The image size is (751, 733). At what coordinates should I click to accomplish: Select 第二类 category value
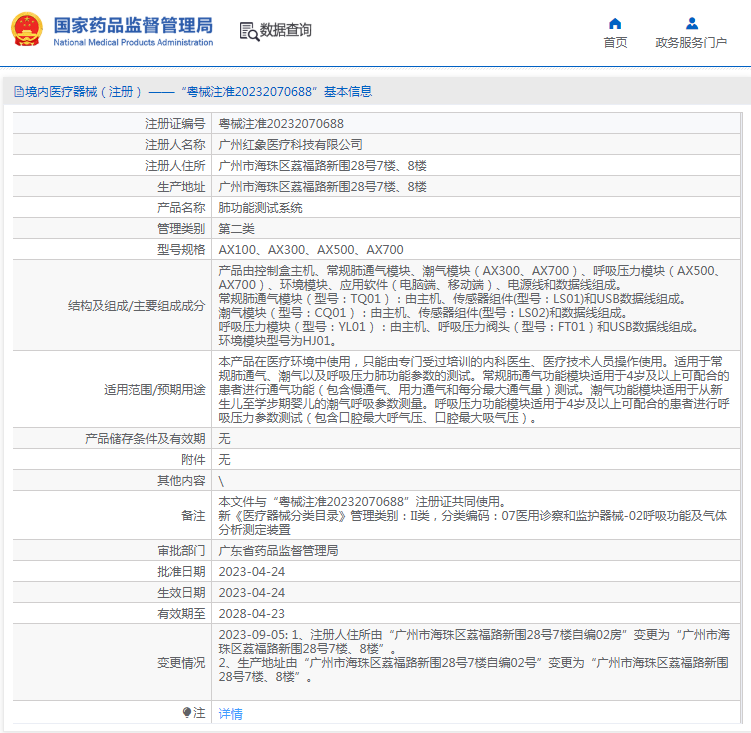coord(236,229)
